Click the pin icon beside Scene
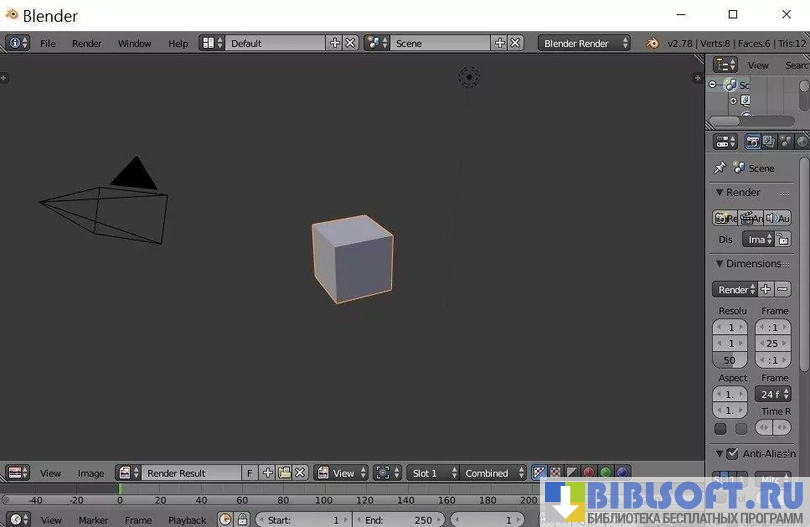The height and width of the screenshot is (527, 810). (719, 168)
